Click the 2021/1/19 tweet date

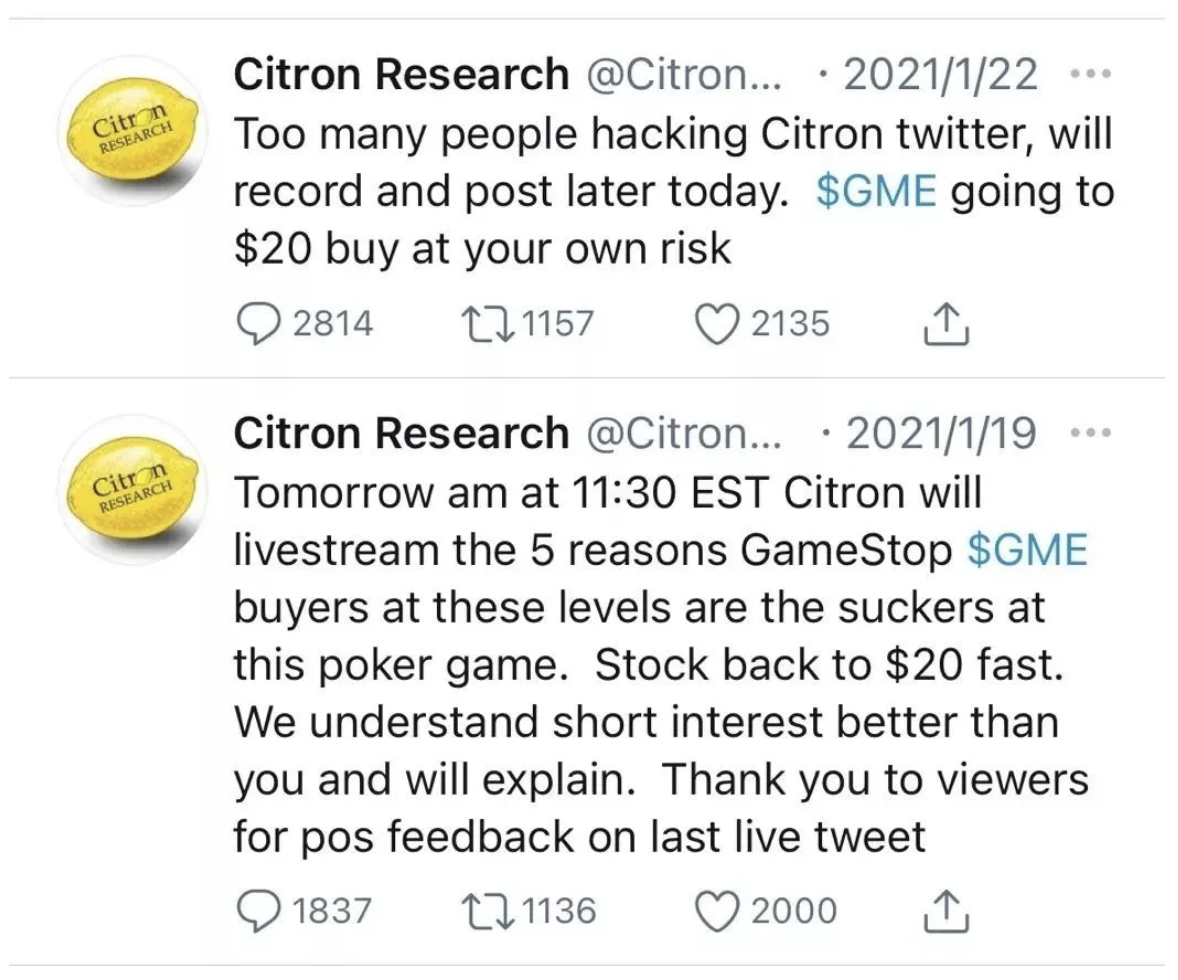[x=940, y=433]
